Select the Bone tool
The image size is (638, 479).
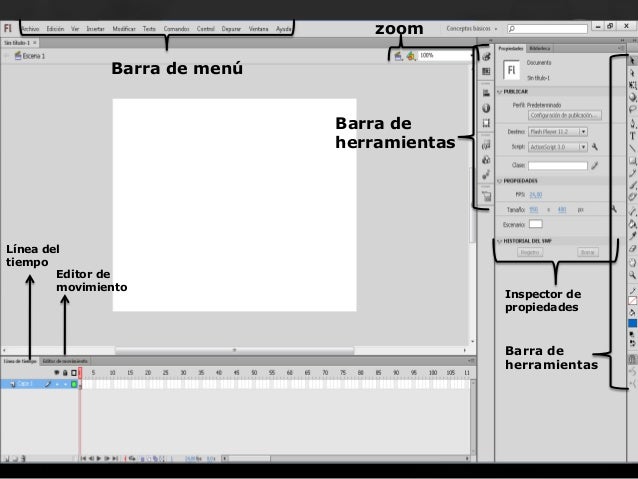click(x=632, y=211)
